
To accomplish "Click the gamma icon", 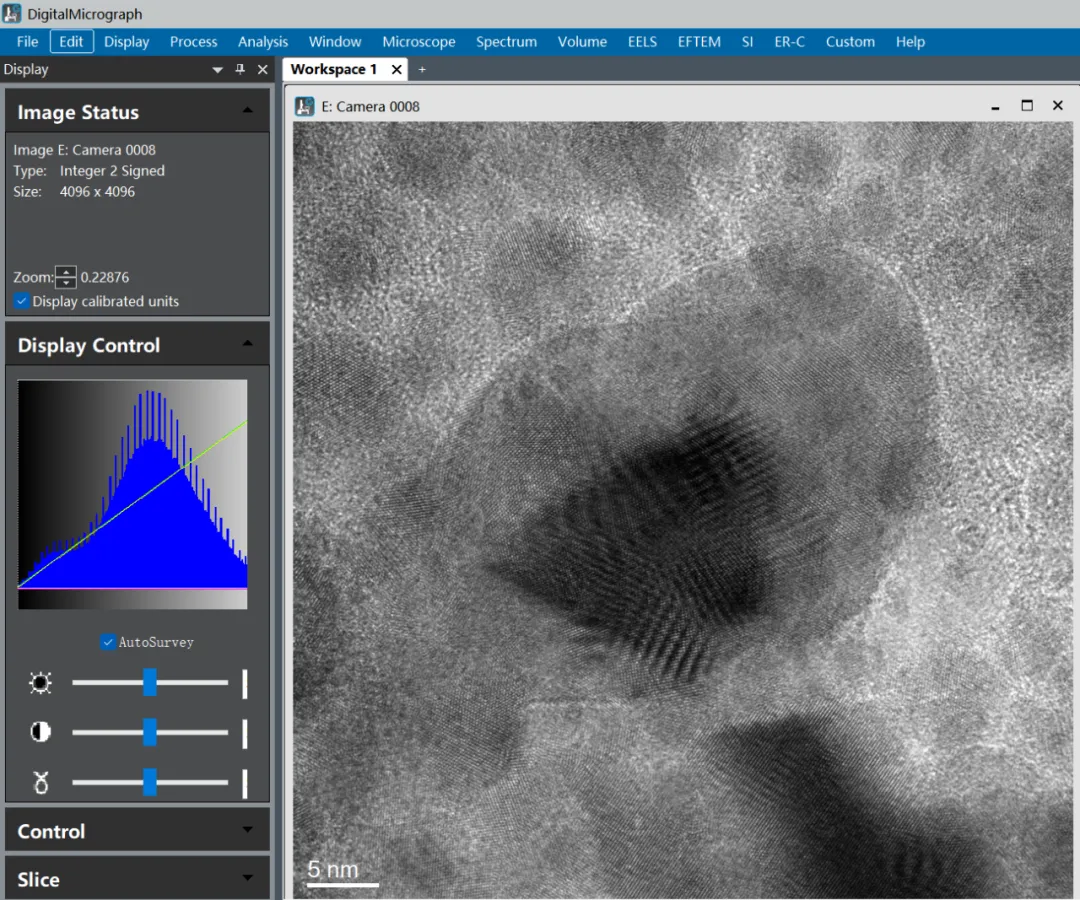I will [41, 782].
